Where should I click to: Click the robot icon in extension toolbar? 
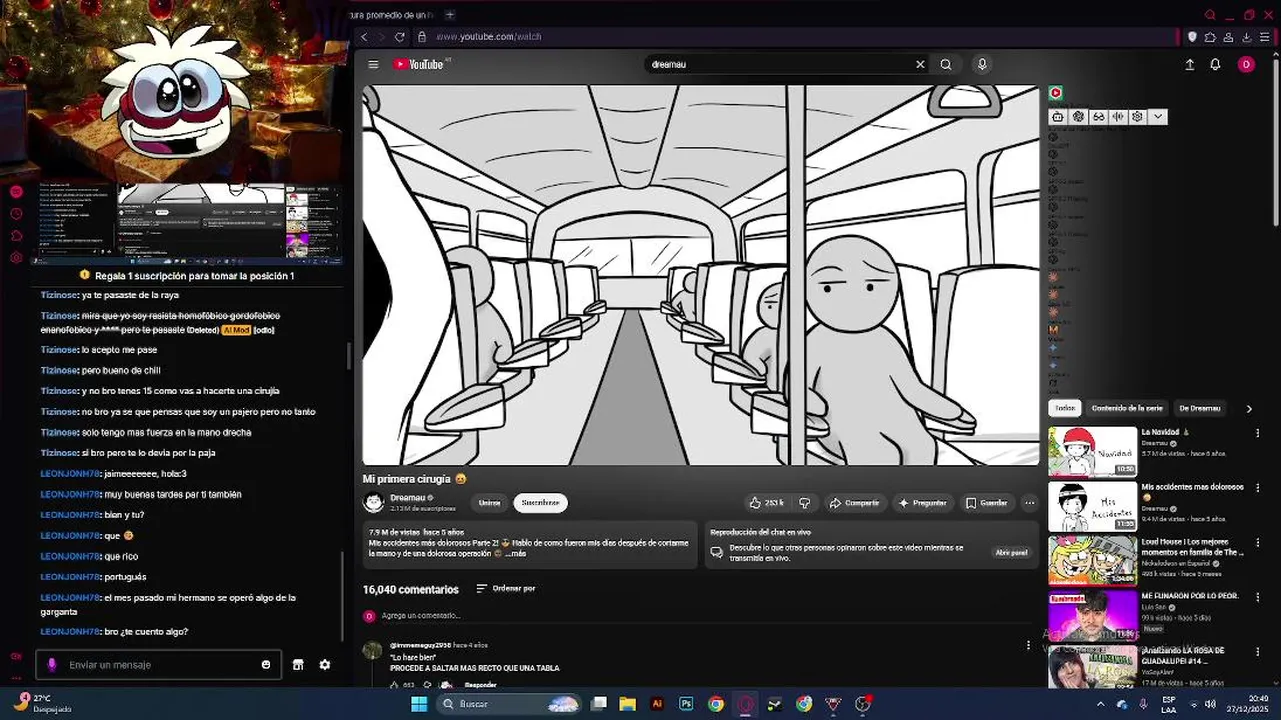(x=1058, y=117)
